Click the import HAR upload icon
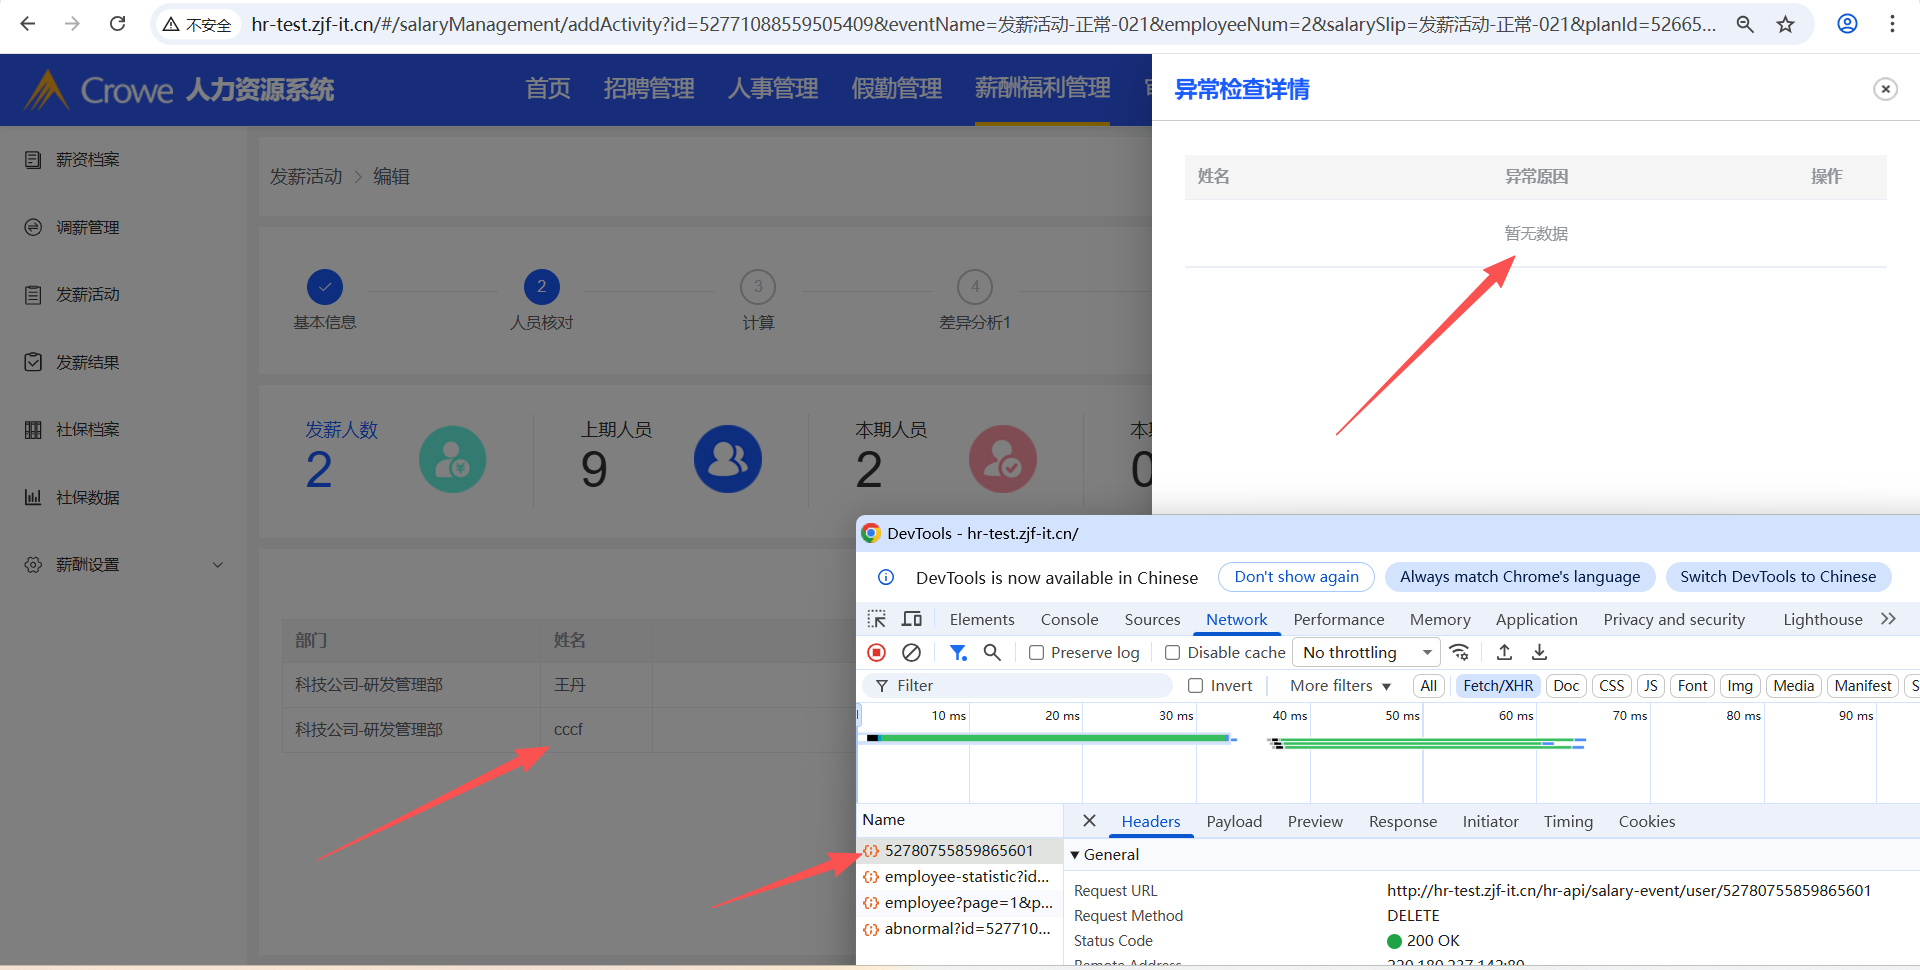 tap(1504, 652)
